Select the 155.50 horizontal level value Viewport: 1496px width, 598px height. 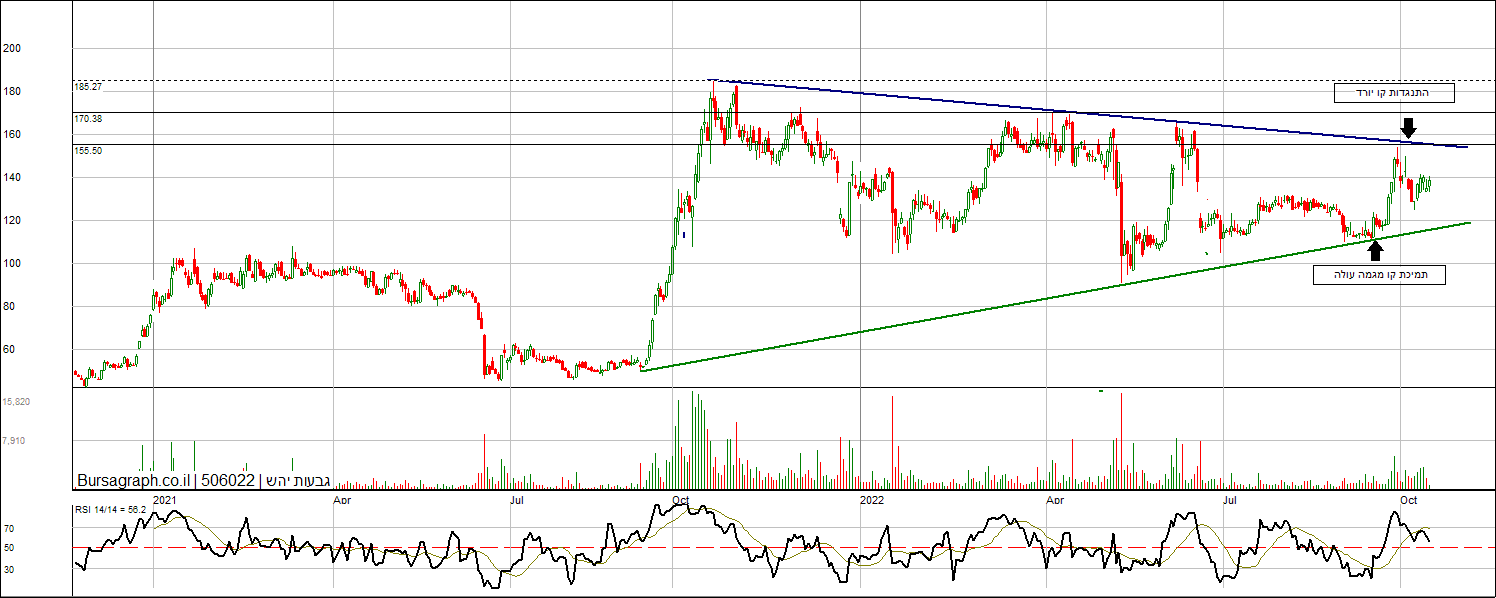88,150
